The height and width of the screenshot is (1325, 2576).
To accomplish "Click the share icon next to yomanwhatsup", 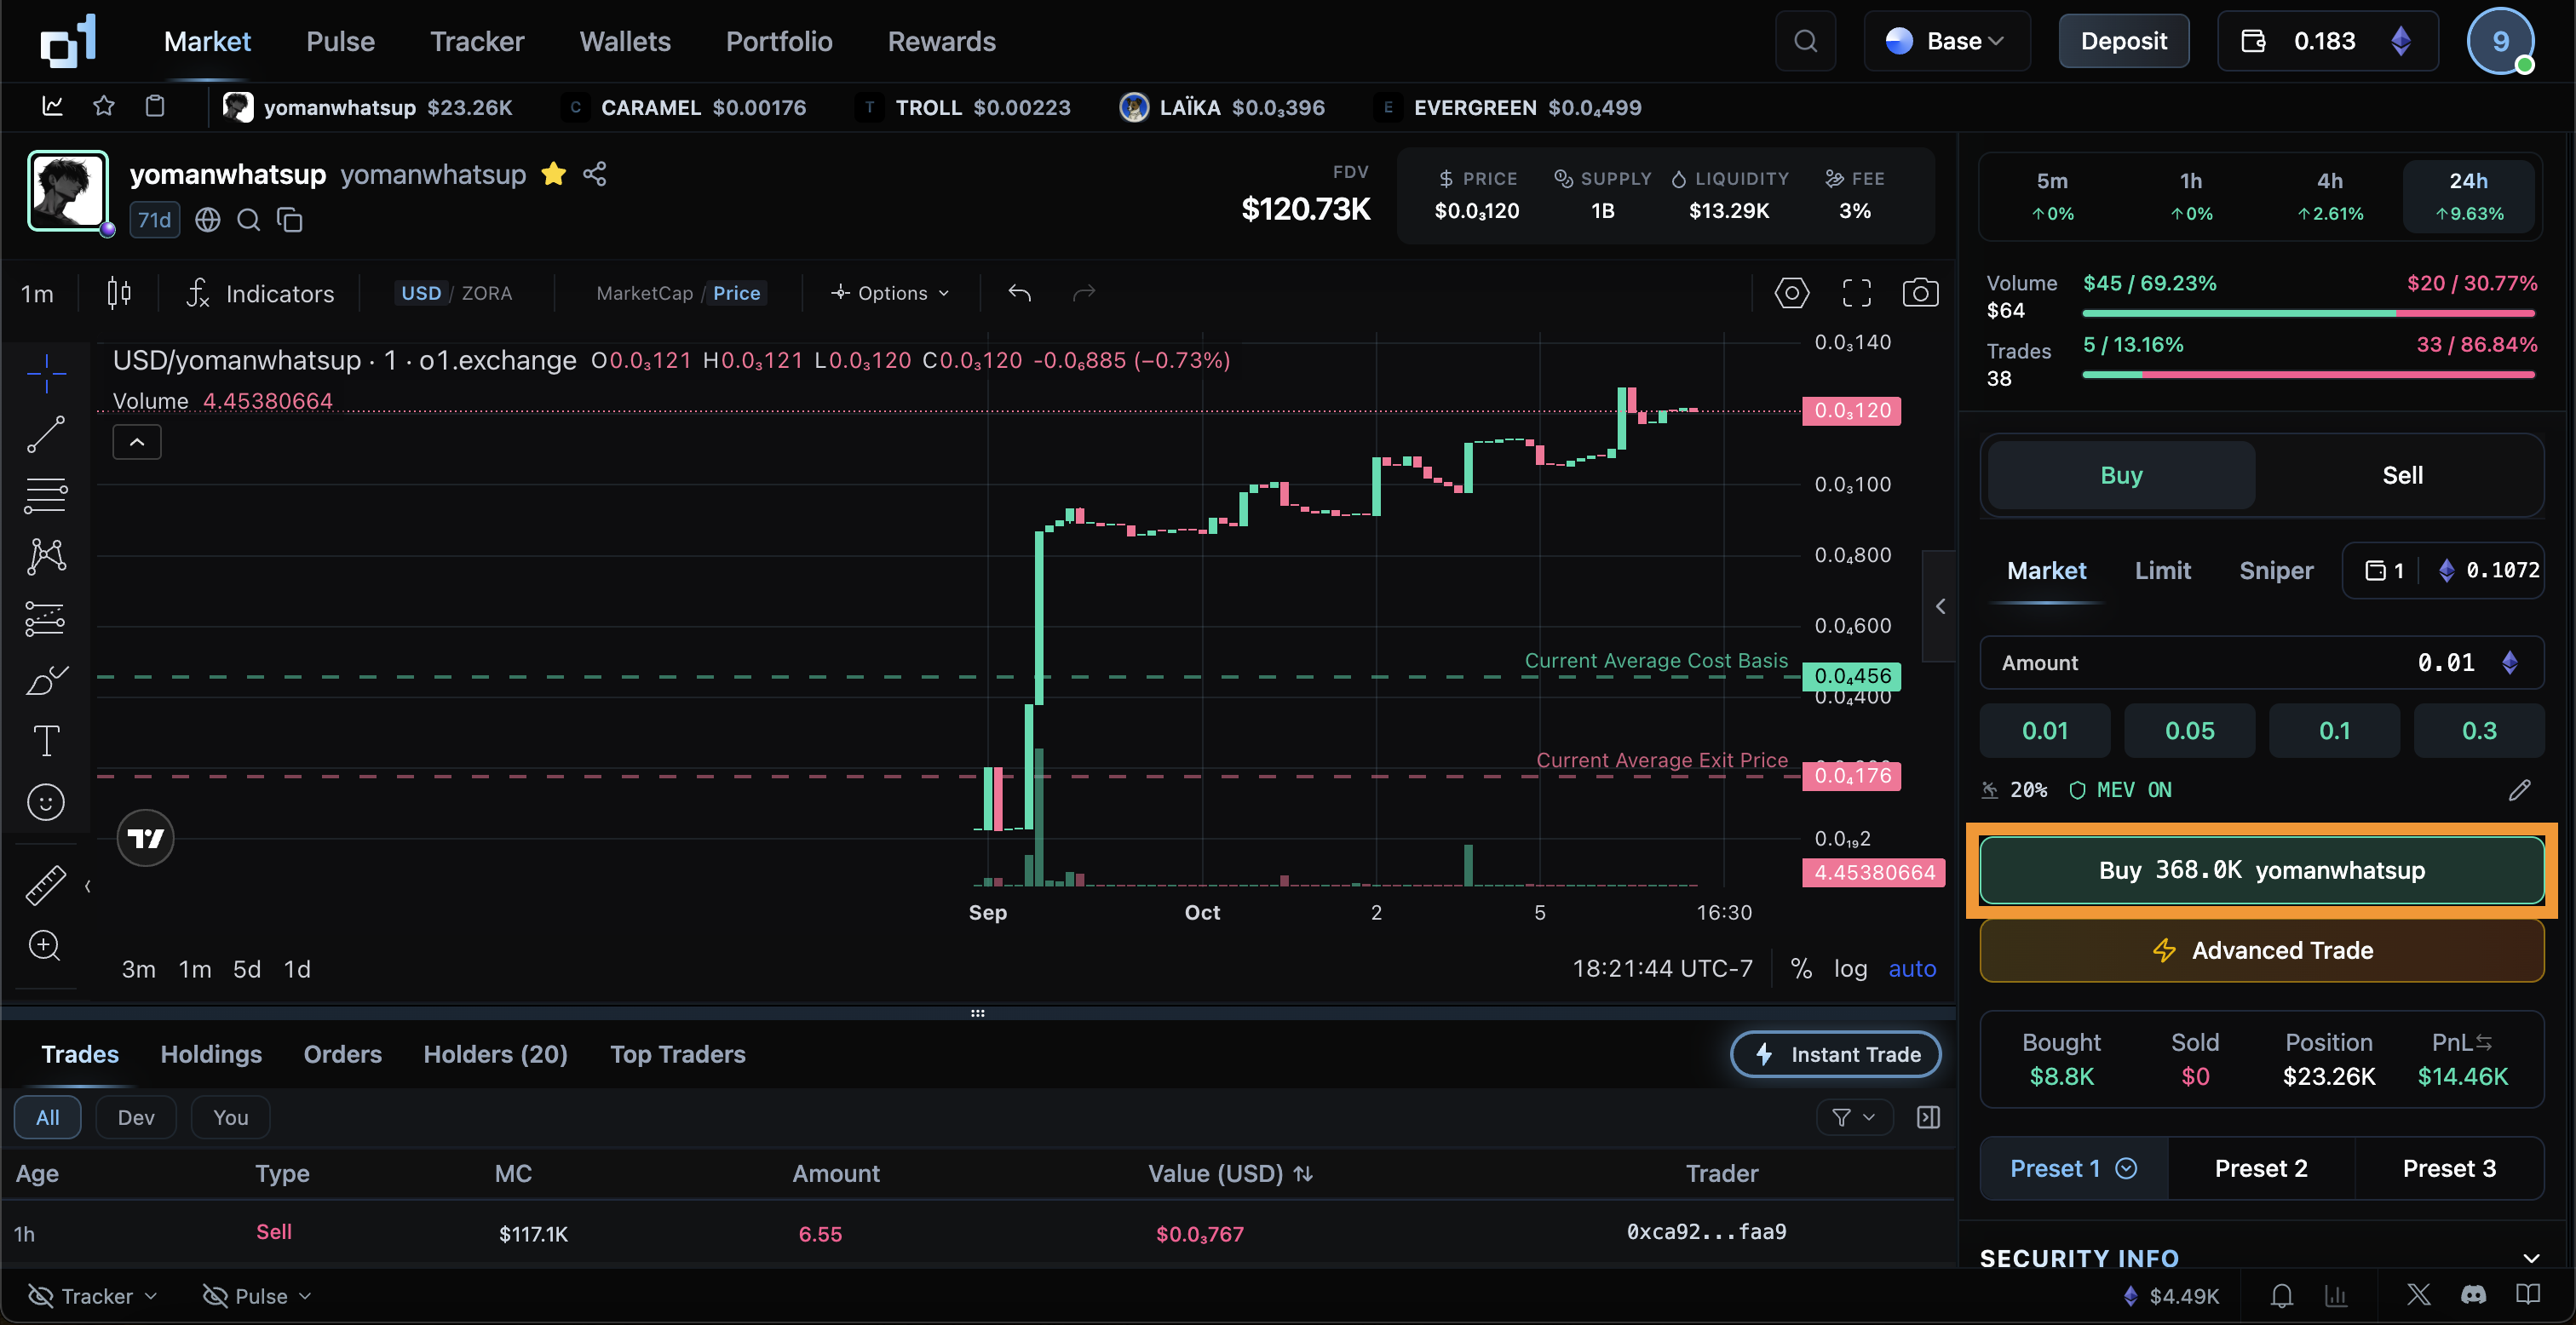I will point(595,174).
